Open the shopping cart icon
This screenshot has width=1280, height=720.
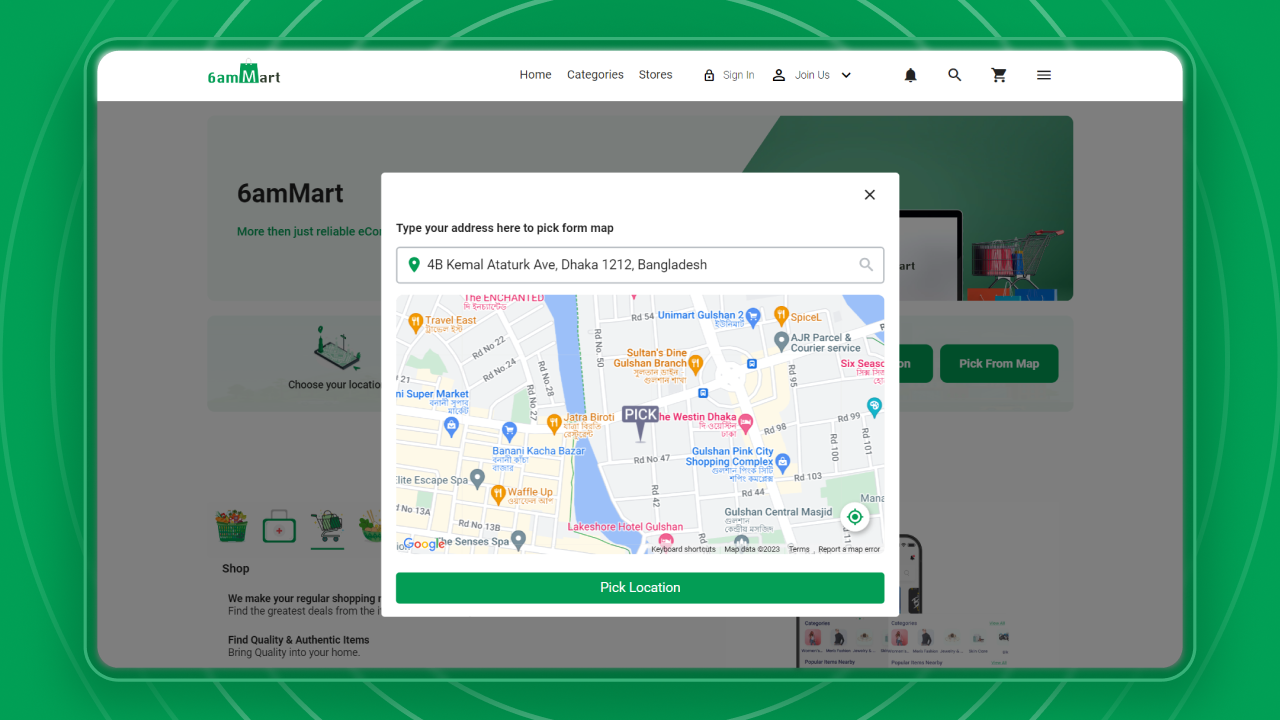point(999,75)
